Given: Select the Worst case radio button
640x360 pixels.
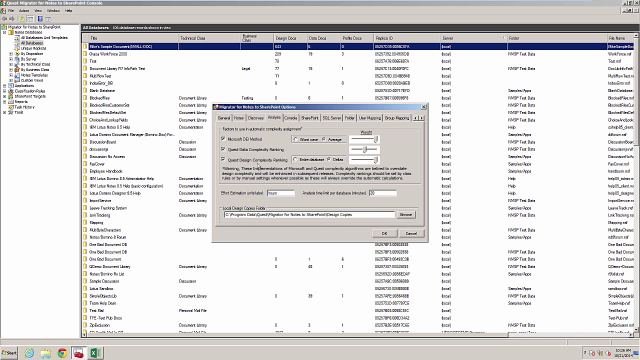Looking at the screenshot, I should point(296,139).
